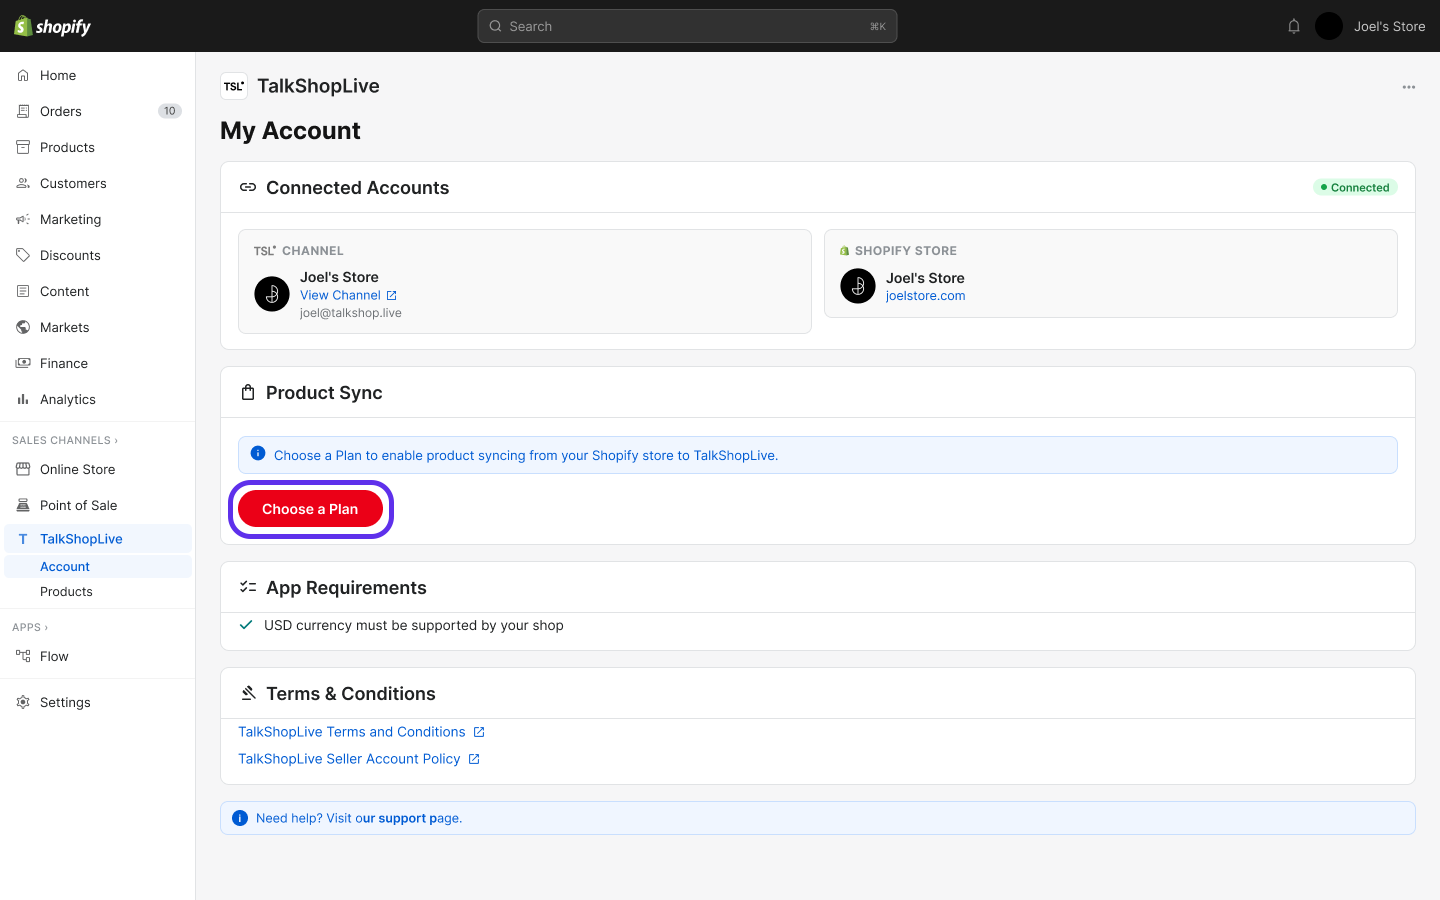Image resolution: width=1440 pixels, height=900 pixels.
Task: Click the Choose a Plan info banner text
Action: 526,455
